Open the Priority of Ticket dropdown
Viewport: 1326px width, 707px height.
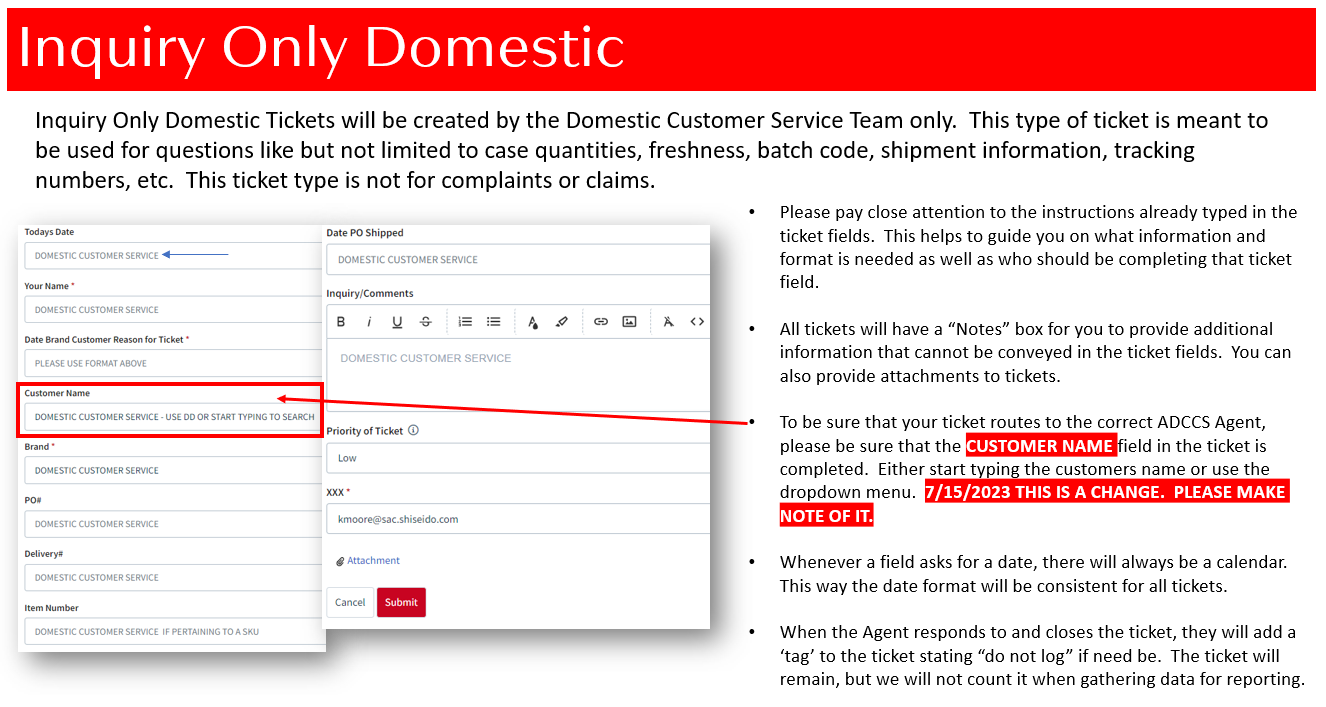click(x=518, y=458)
